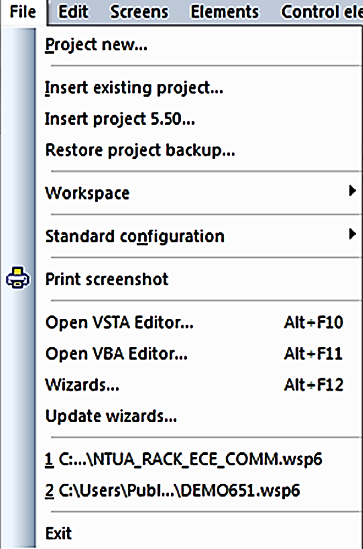Choose Insert project 5.50...
This screenshot has height=549, width=363.
[199, 119]
